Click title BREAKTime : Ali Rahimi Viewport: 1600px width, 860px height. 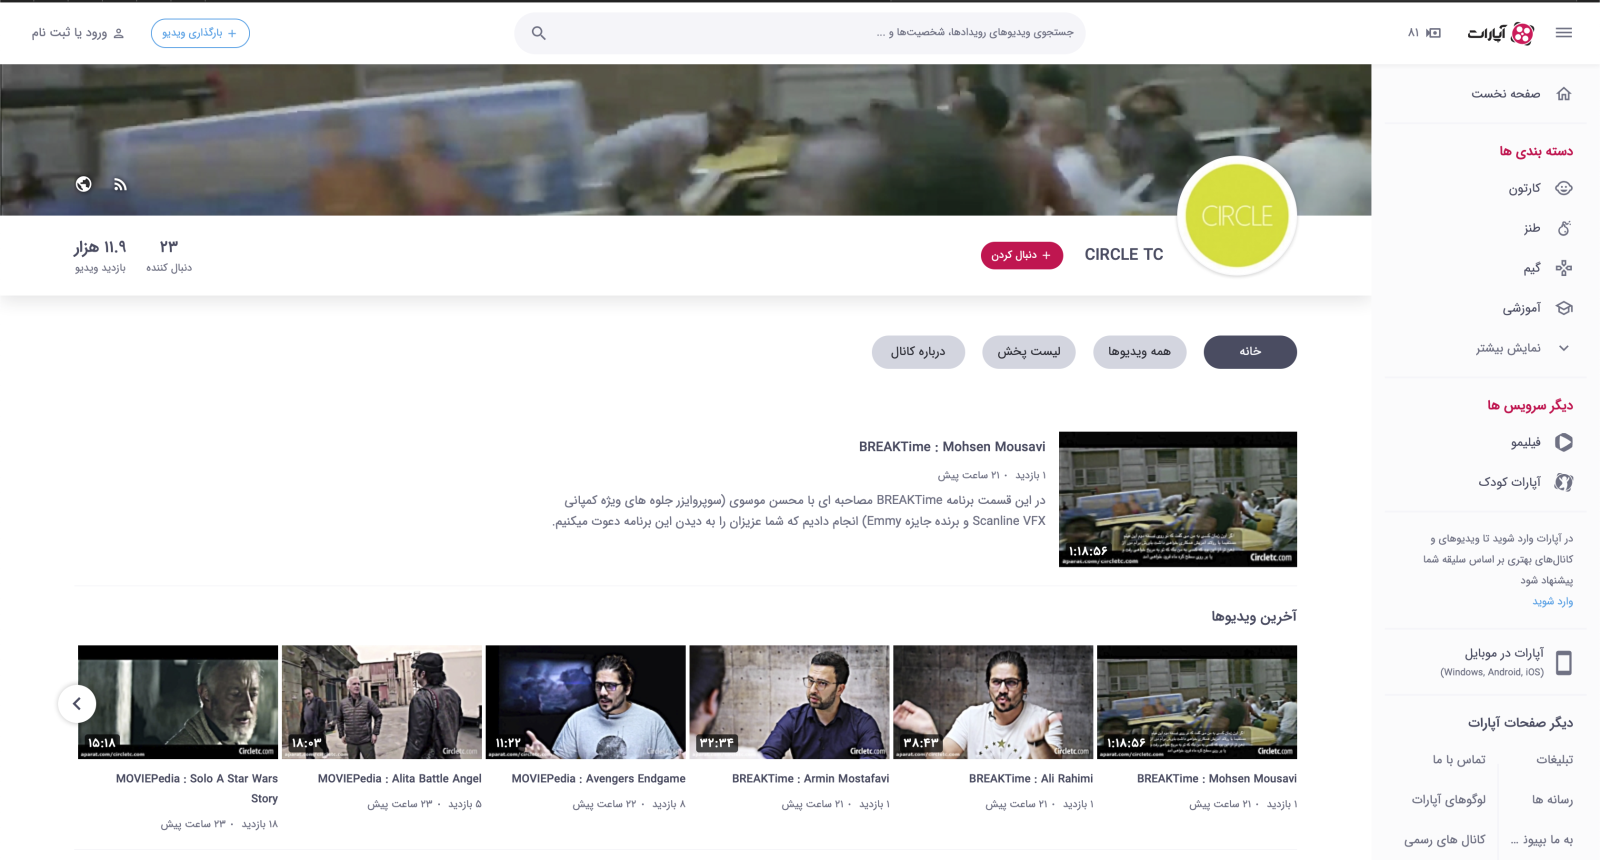pyautogui.click(x=1031, y=779)
